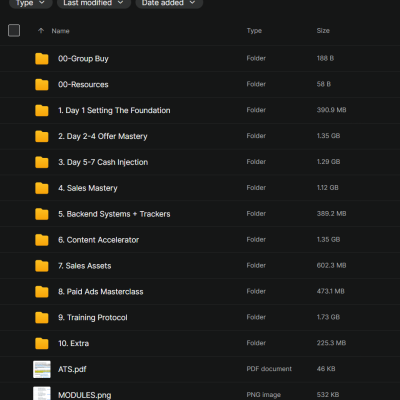Click the 58 B size value
The height and width of the screenshot is (400, 400).
click(x=324, y=84)
